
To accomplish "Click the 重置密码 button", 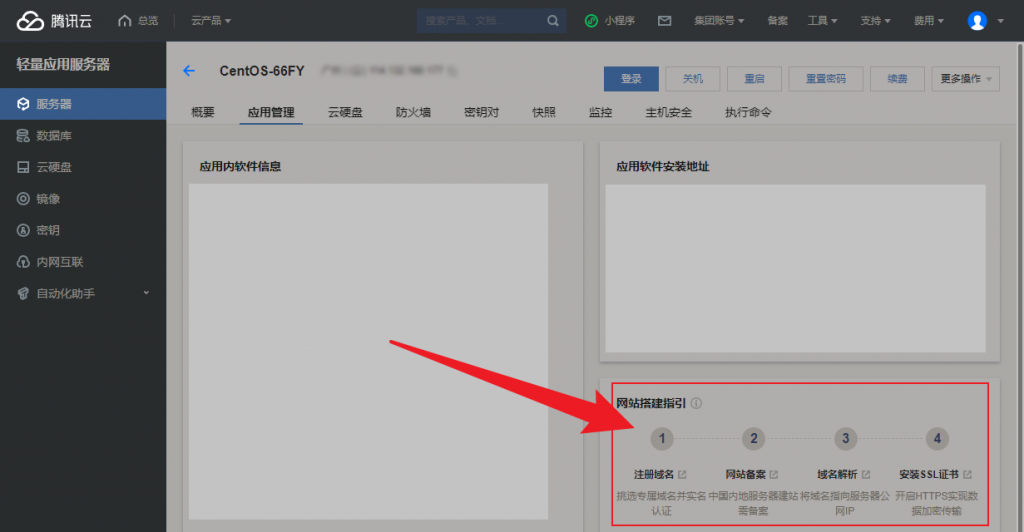I will pos(825,79).
